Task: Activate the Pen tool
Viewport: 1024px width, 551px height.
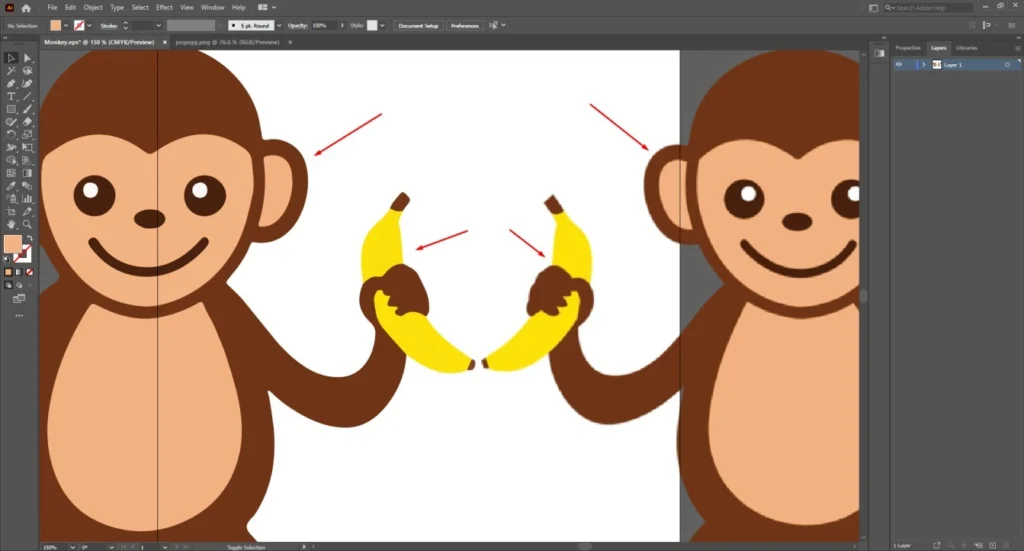Action: click(11, 84)
